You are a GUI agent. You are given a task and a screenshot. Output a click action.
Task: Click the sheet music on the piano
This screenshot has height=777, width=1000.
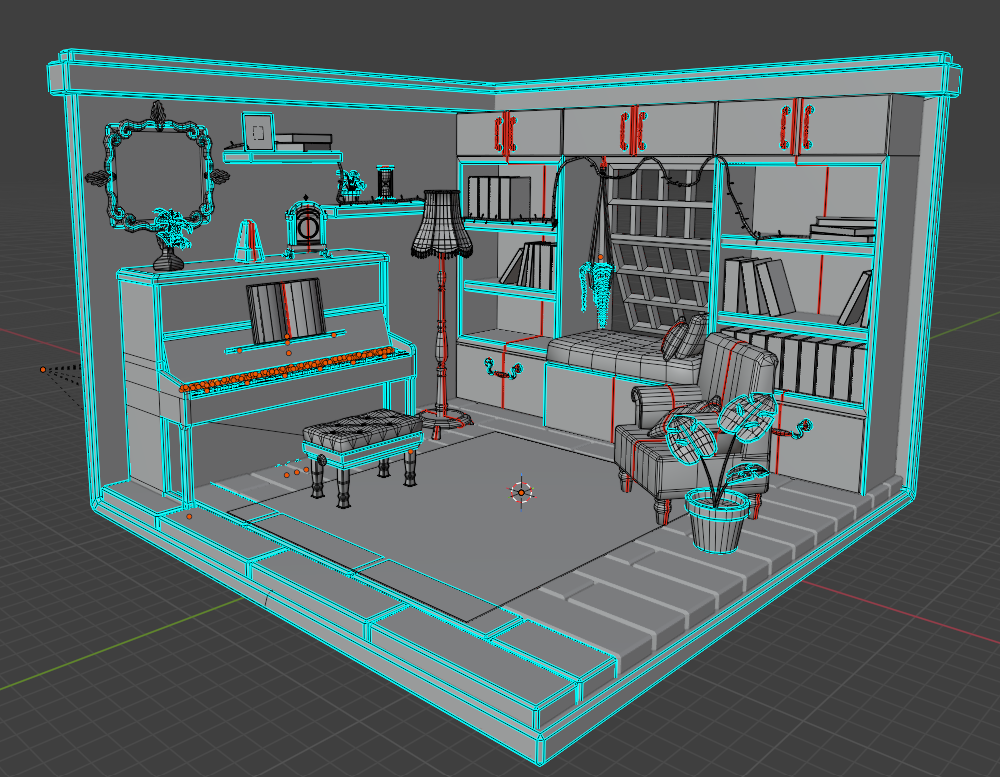click(285, 311)
